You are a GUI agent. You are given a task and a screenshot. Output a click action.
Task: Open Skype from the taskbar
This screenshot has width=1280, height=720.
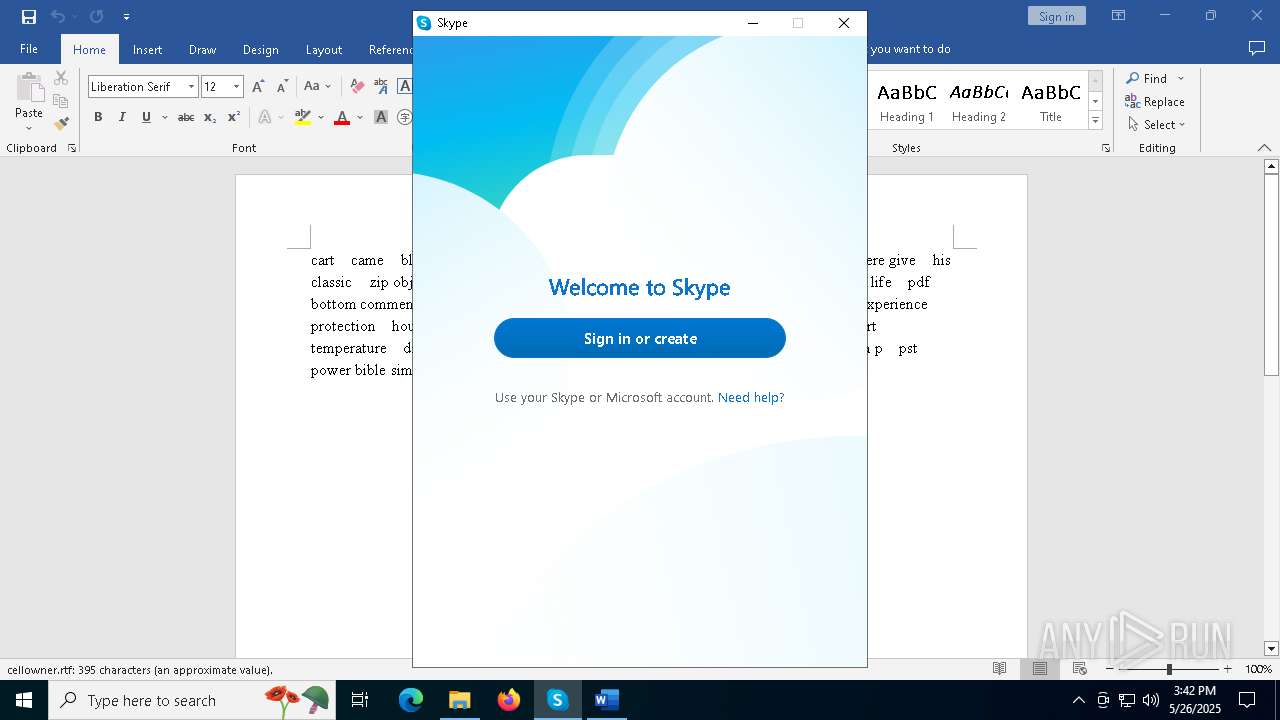coord(557,700)
